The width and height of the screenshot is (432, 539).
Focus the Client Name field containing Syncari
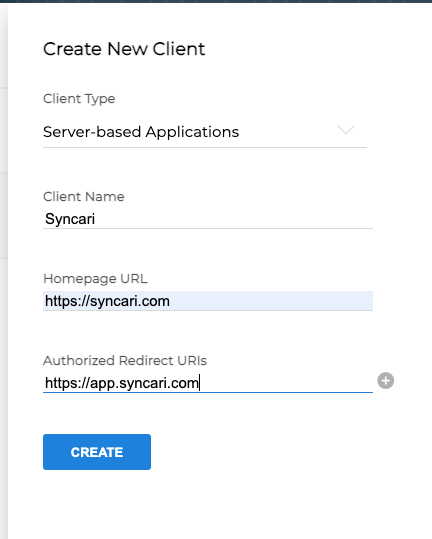tap(208, 219)
